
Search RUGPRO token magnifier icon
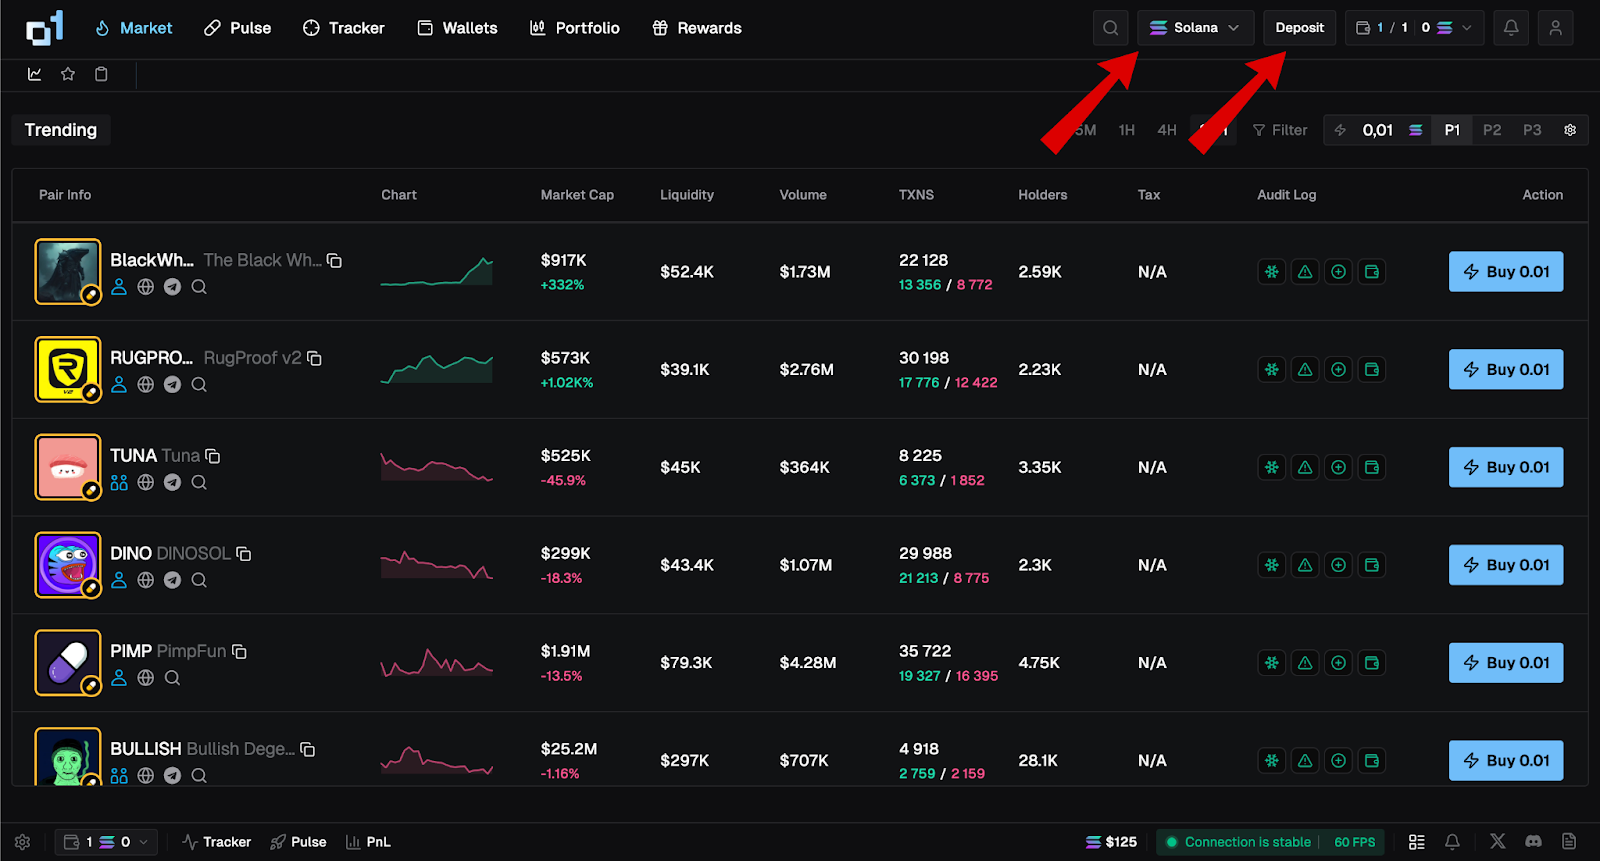click(x=199, y=385)
